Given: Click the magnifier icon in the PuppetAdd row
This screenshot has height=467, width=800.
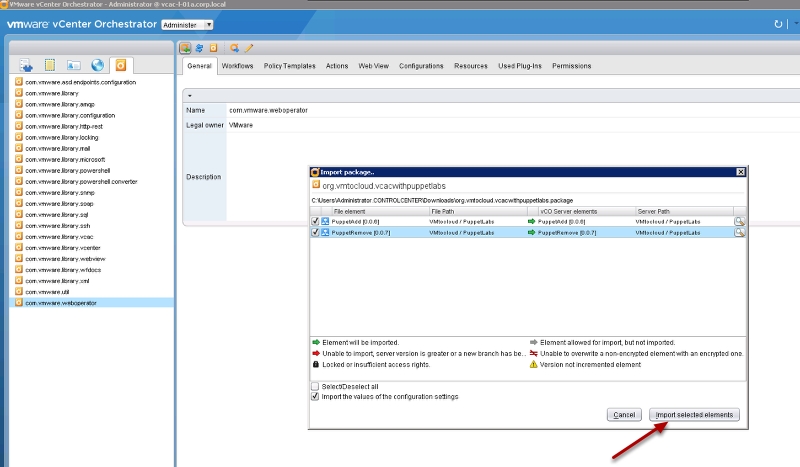Looking at the screenshot, I should pyautogui.click(x=739, y=222).
